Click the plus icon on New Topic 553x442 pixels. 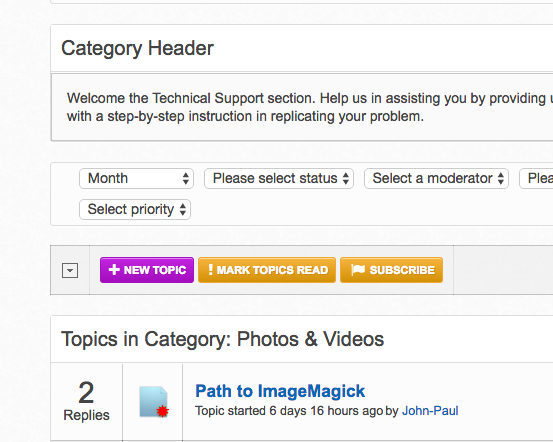coord(114,270)
